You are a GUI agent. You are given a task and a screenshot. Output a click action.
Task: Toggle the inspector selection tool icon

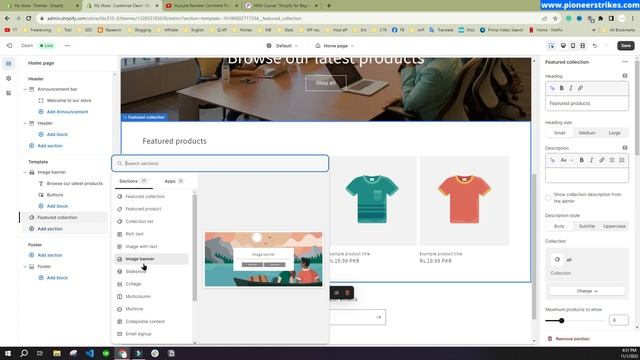pyautogui.click(x=551, y=46)
